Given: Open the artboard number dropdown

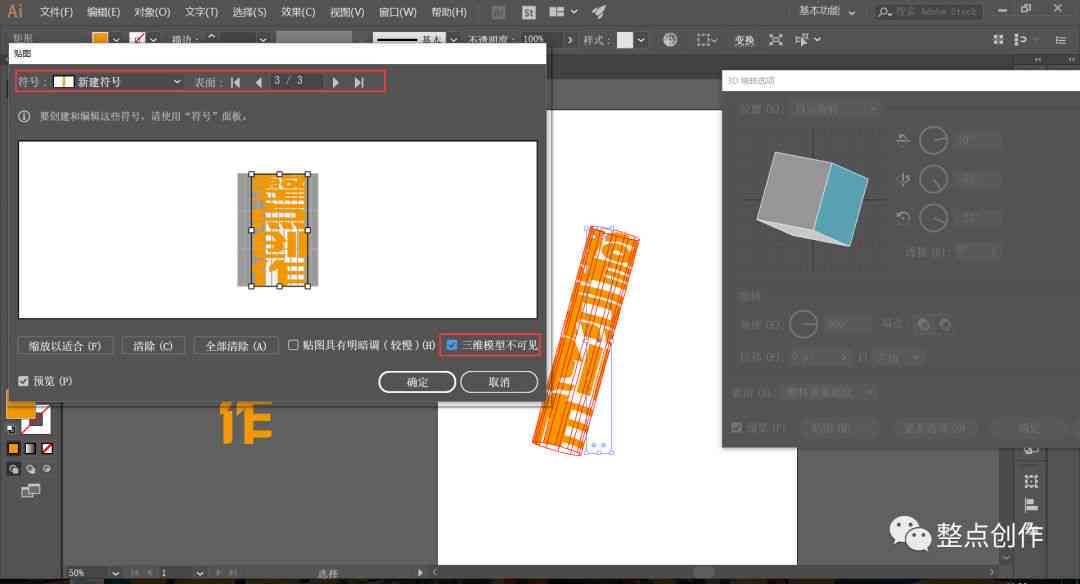Looking at the screenshot, I should tap(199, 573).
